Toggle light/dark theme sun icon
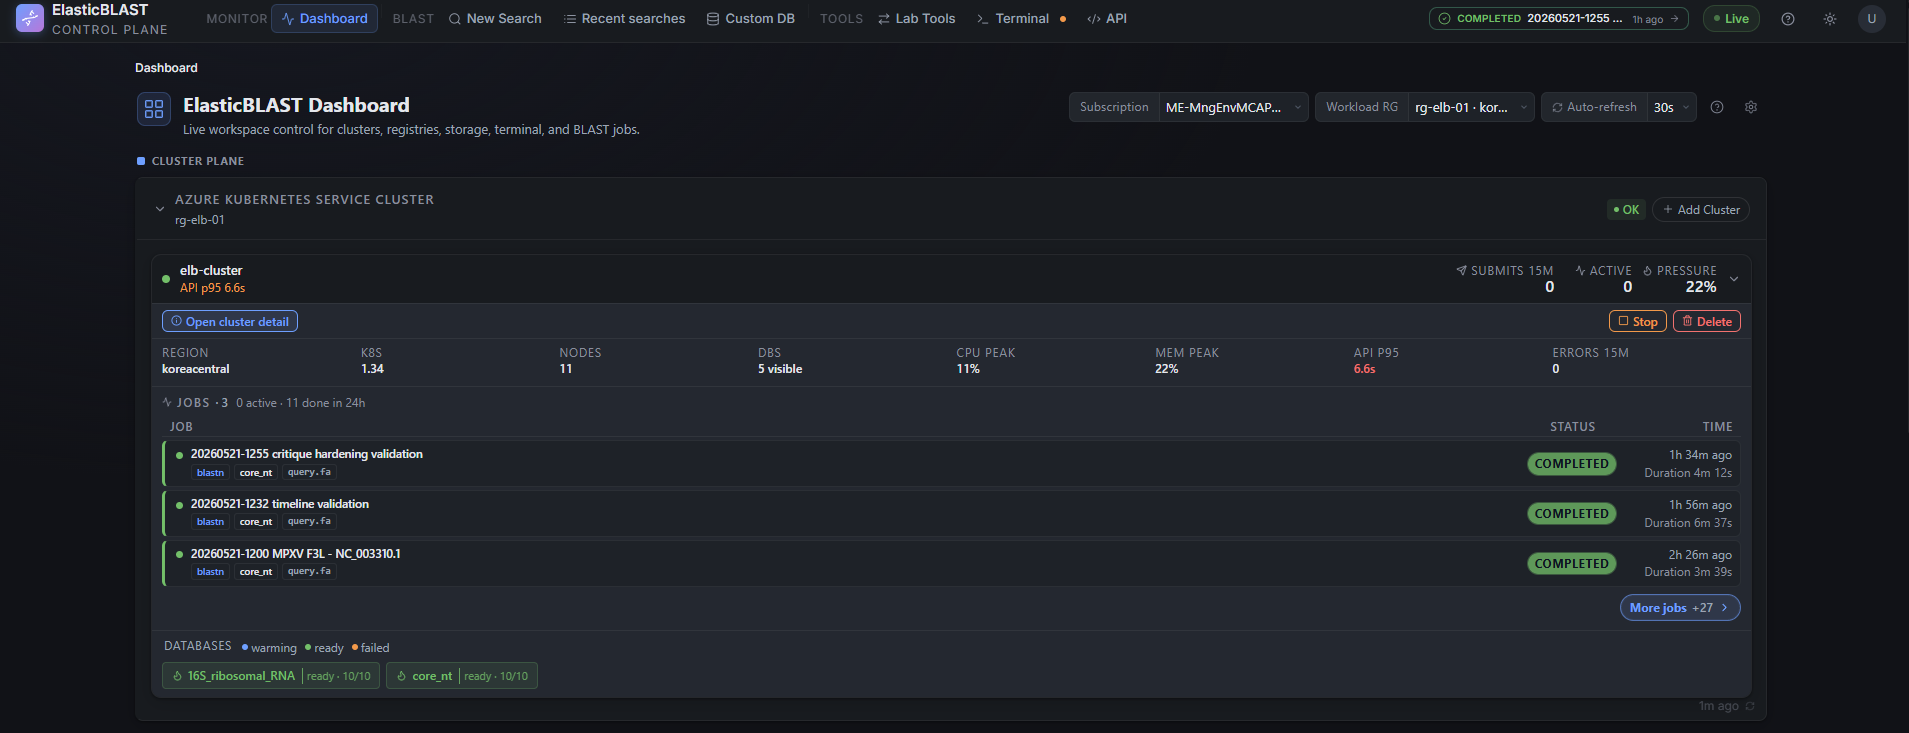Image resolution: width=1909 pixels, height=733 pixels. 1830,19
